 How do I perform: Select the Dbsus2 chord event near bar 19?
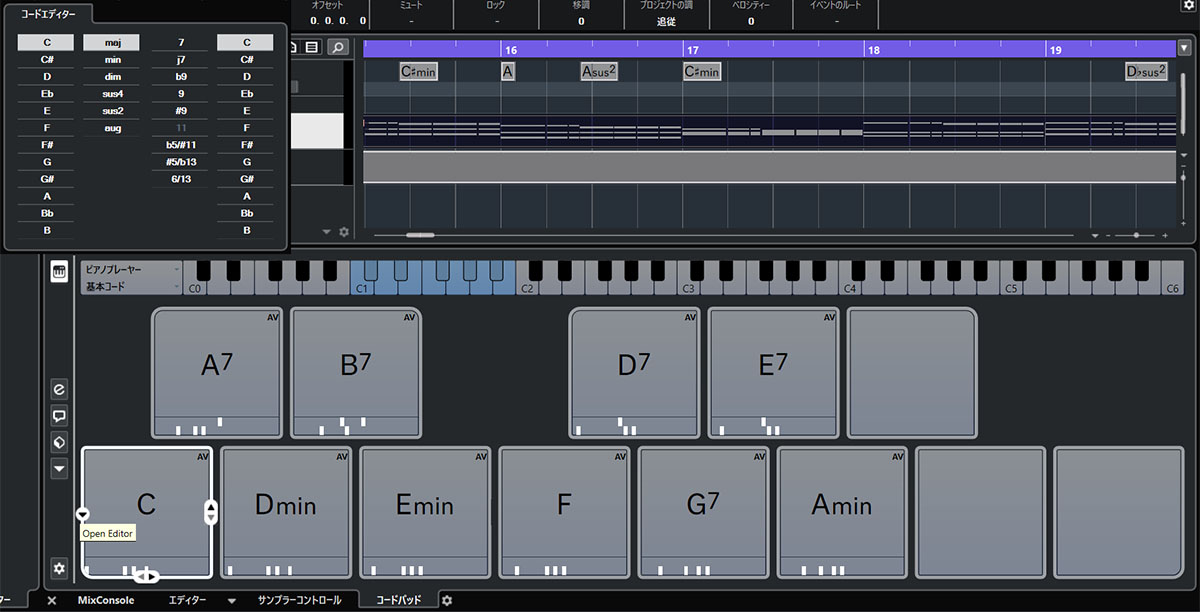click(1146, 71)
